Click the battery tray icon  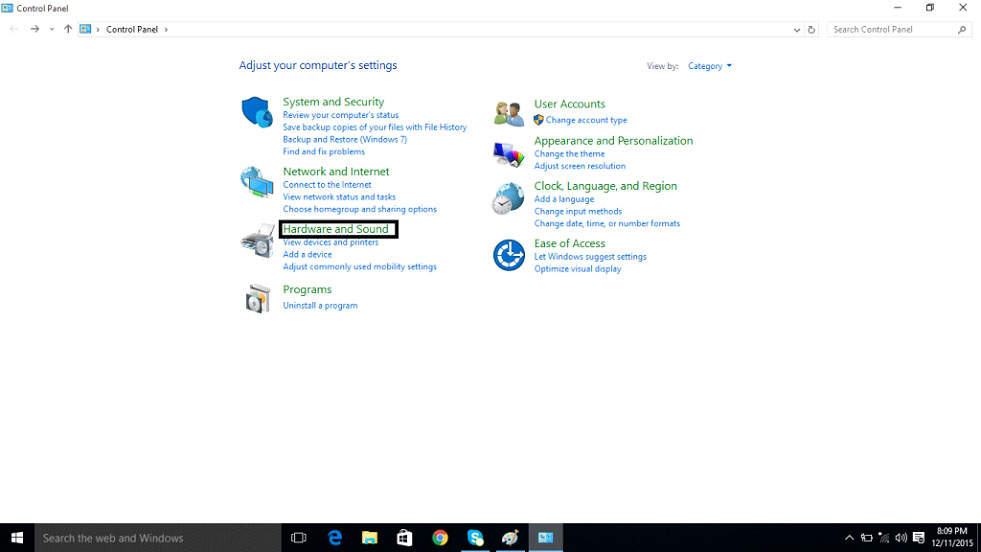(867, 538)
